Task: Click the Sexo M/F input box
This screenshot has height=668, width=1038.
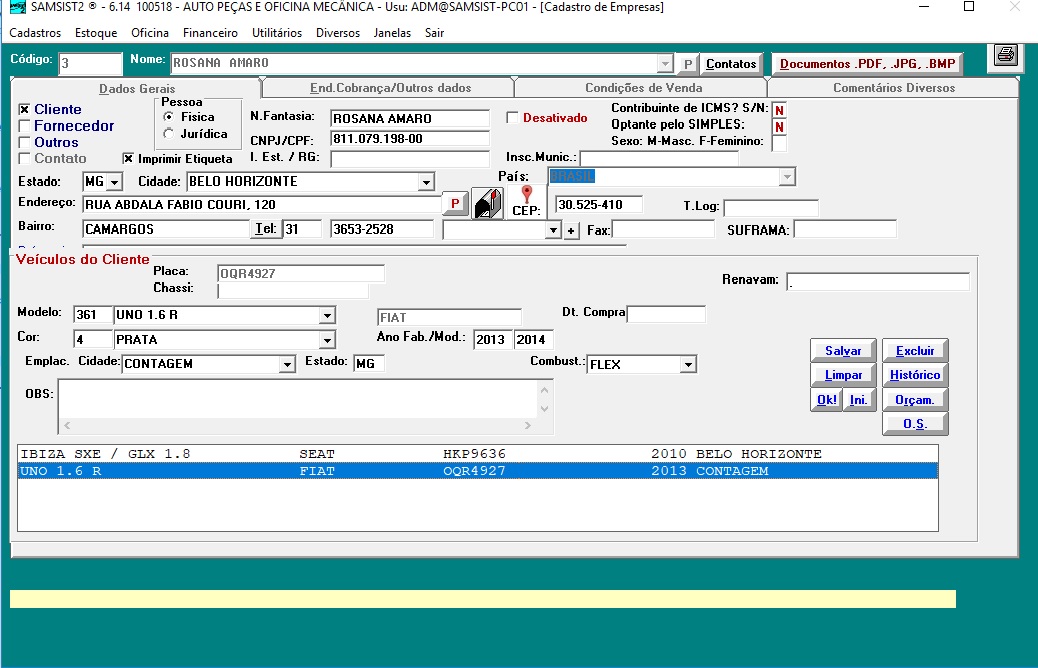Action: click(x=779, y=143)
